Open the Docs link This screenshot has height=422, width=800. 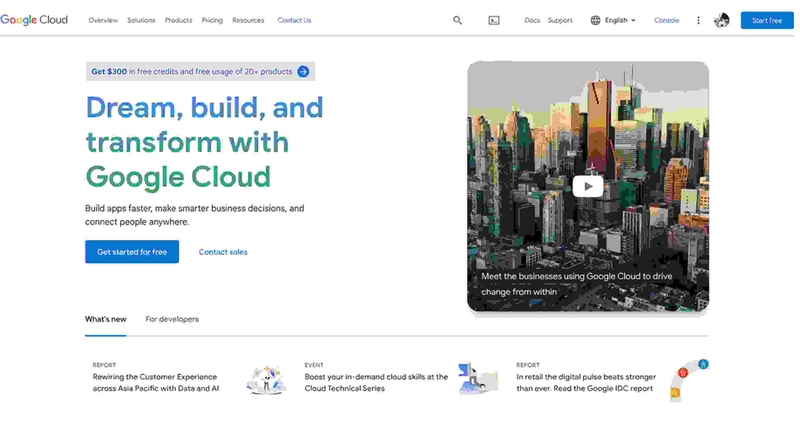coord(532,20)
